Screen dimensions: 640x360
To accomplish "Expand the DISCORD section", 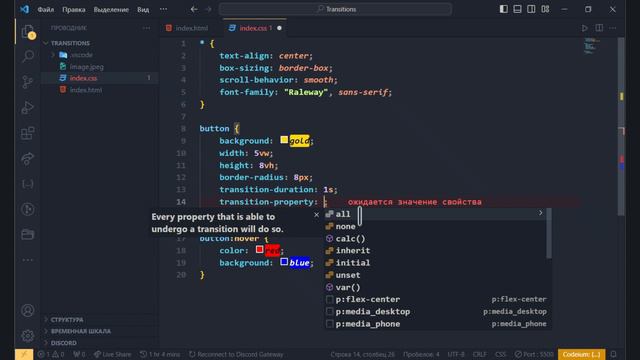I will [x=64, y=343].
